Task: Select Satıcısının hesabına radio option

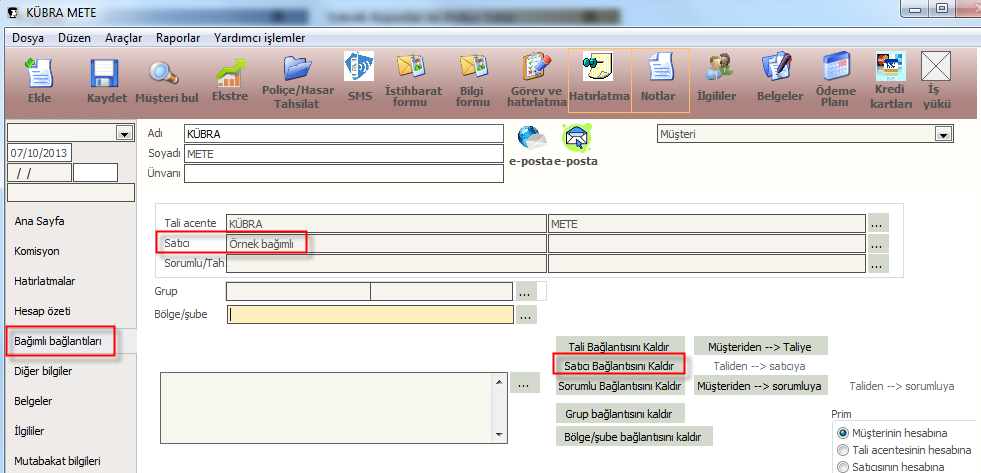Action: 842,467
